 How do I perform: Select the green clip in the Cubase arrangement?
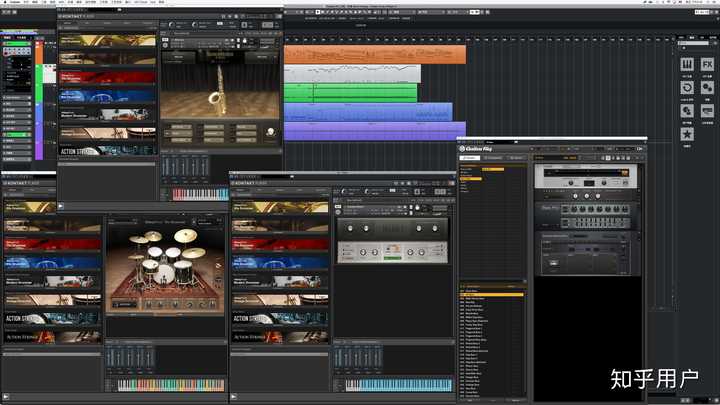[350, 92]
